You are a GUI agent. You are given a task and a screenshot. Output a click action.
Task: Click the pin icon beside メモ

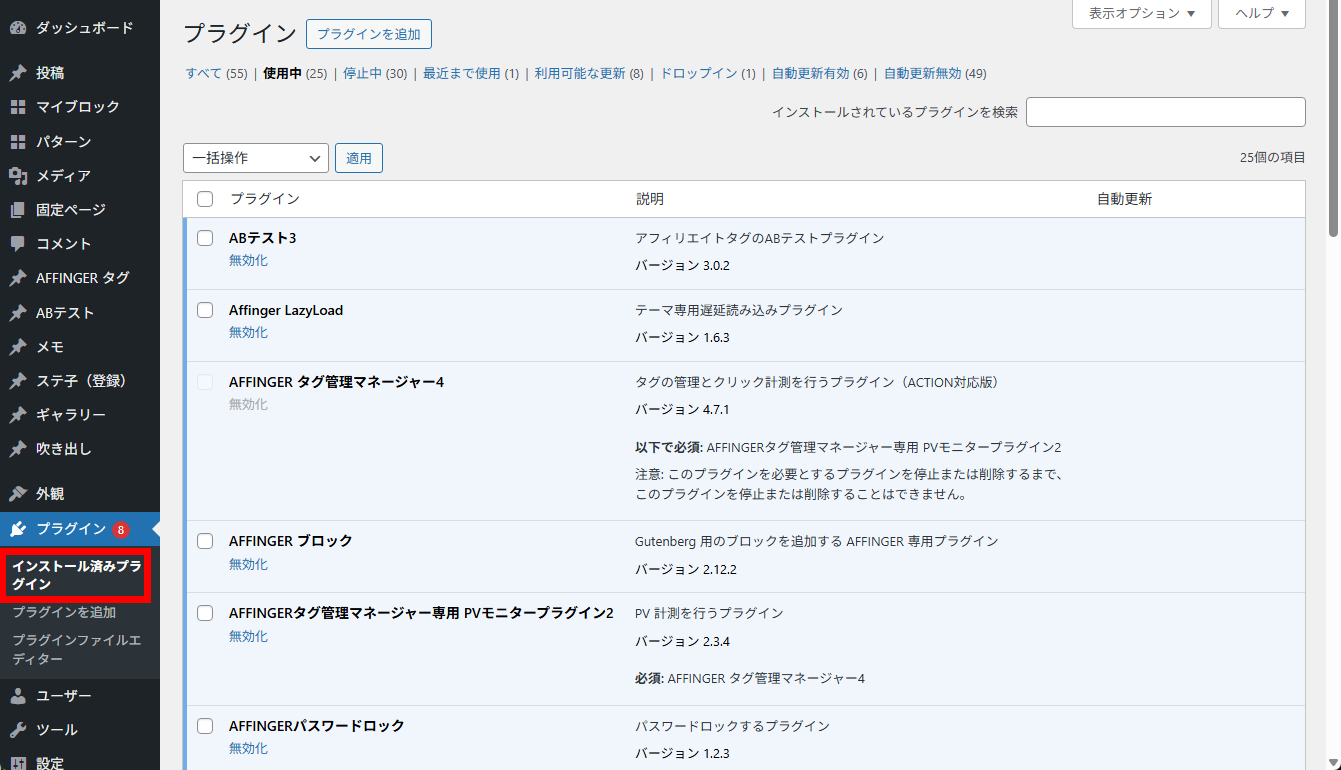pos(18,347)
